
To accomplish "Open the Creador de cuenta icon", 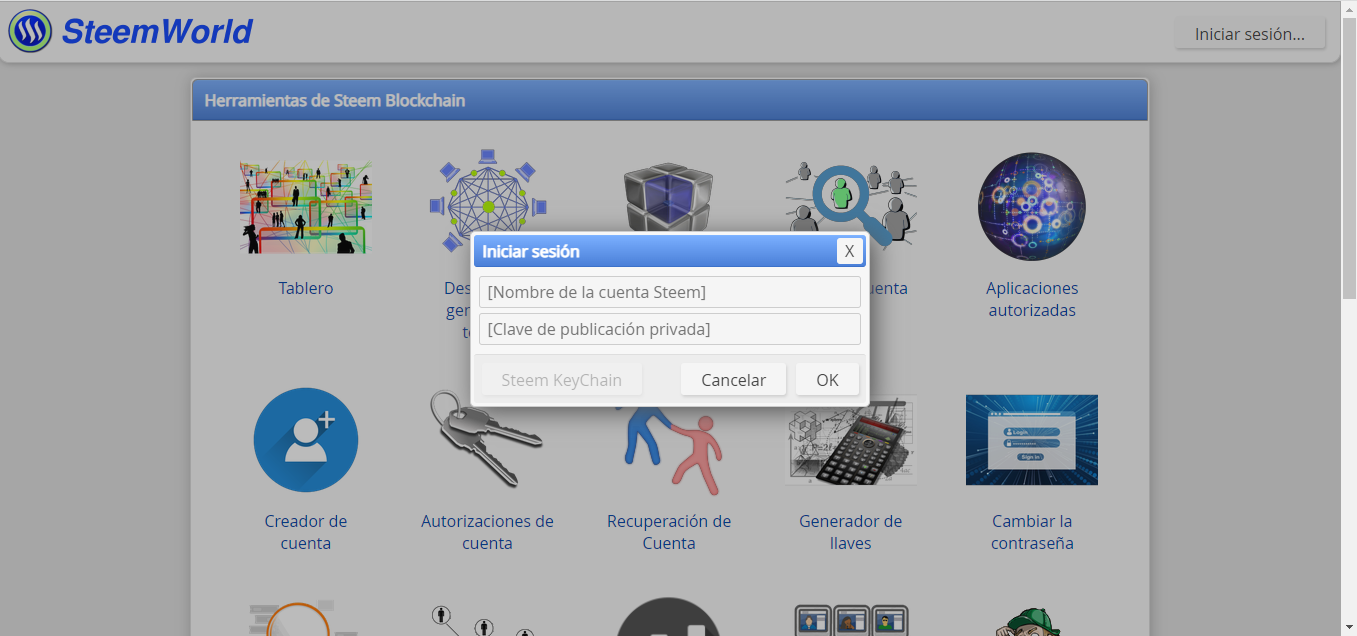I will point(306,440).
